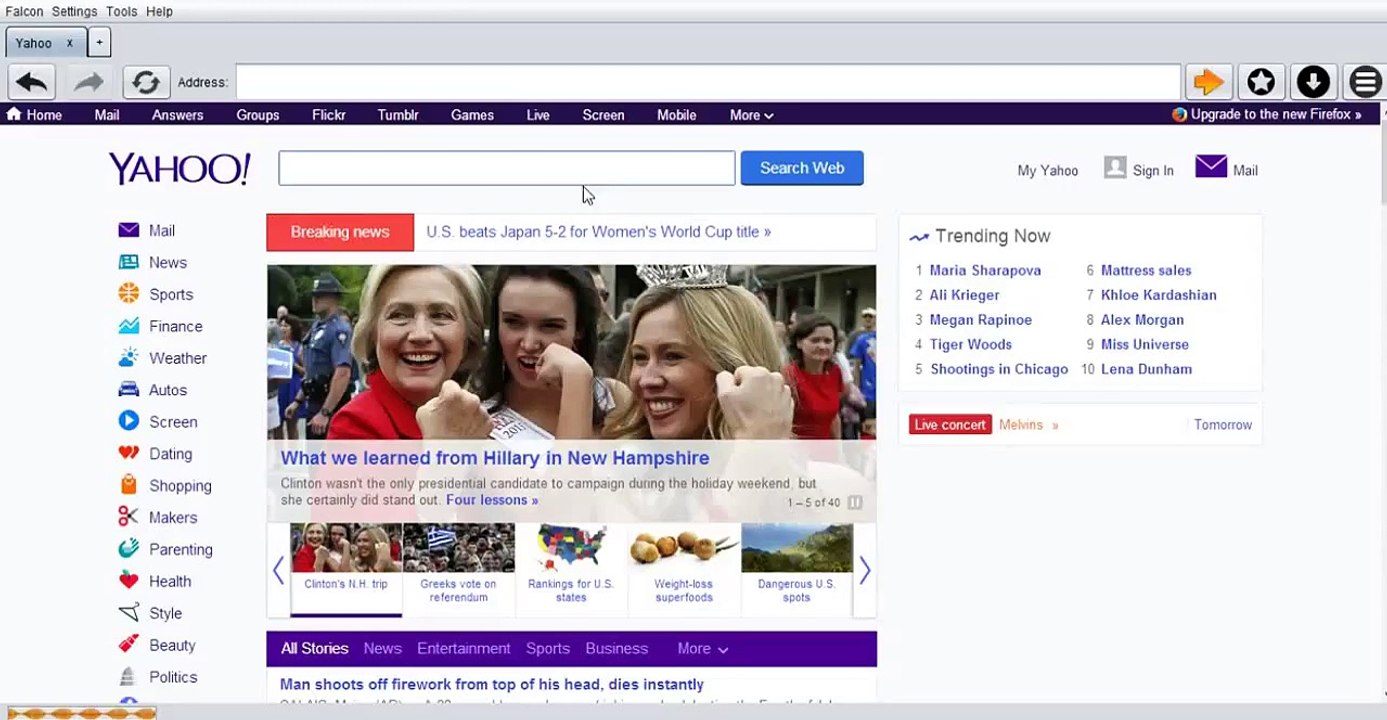Click the browser back arrow button
Image resolution: width=1387 pixels, height=720 pixels.
[x=31, y=82]
